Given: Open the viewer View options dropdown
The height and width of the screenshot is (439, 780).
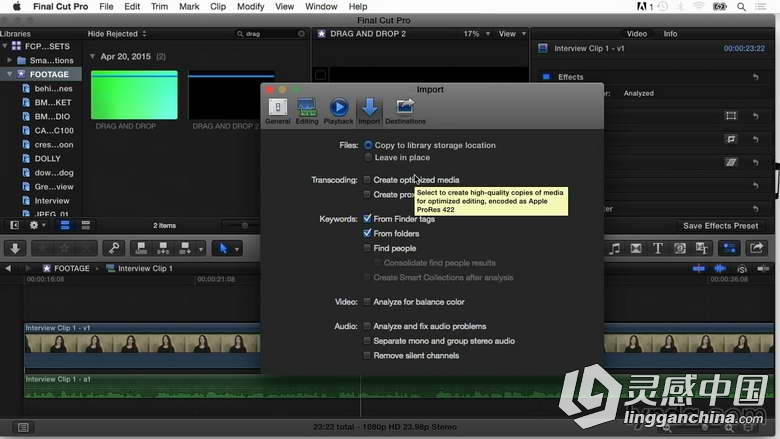Looking at the screenshot, I should (512, 34).
